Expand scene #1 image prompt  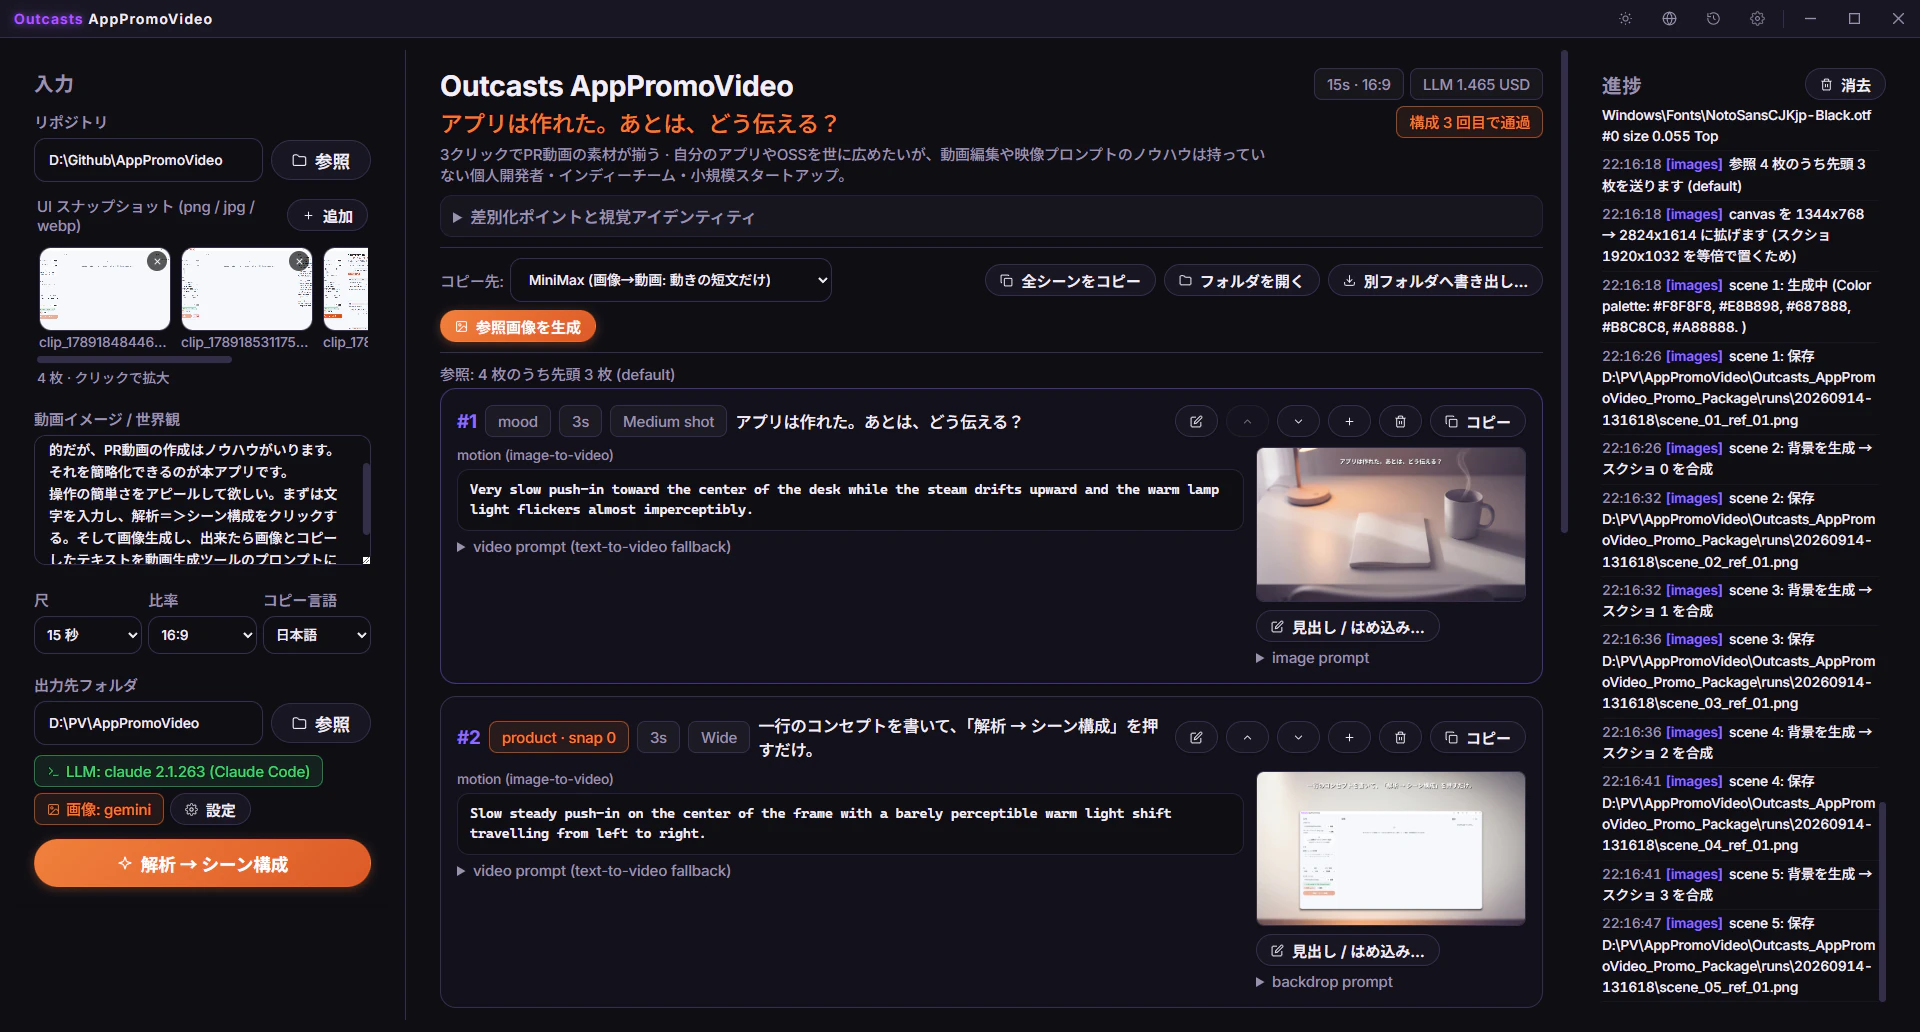pyautogui.click(x=1313, y=658)
